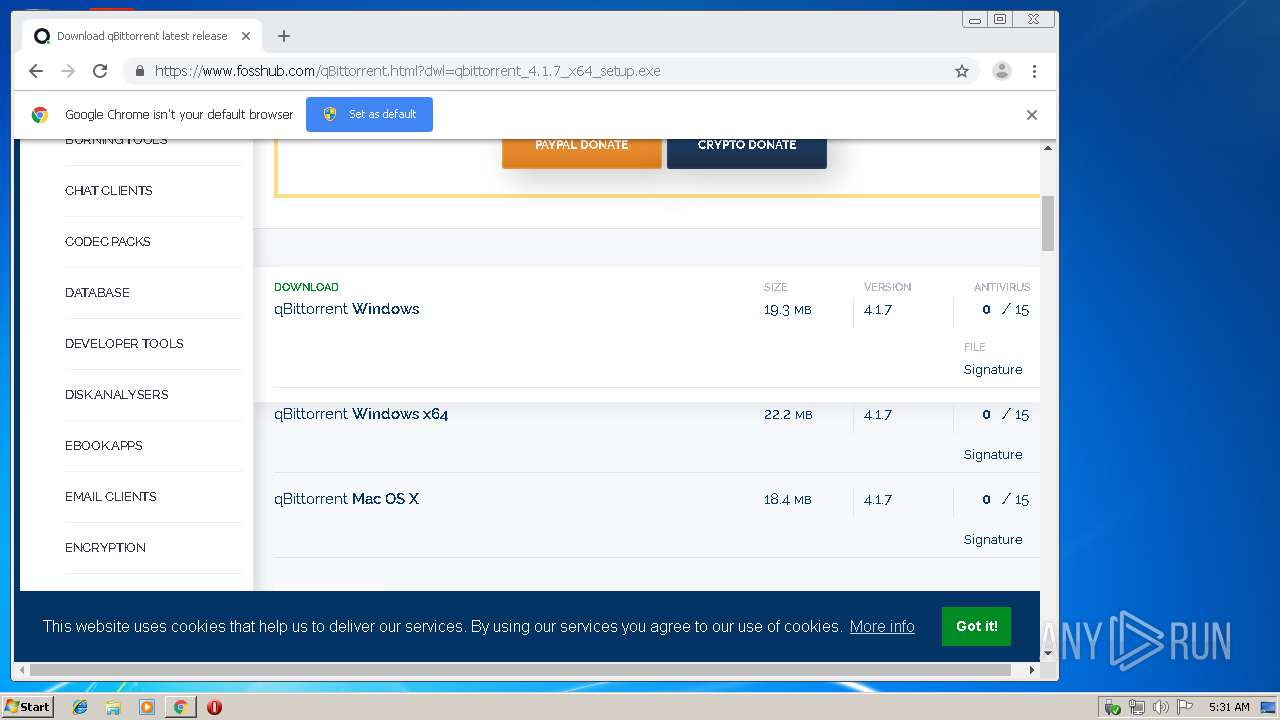Open the More info cookie link
The image size is (1280, 720).
coord(882,627)
